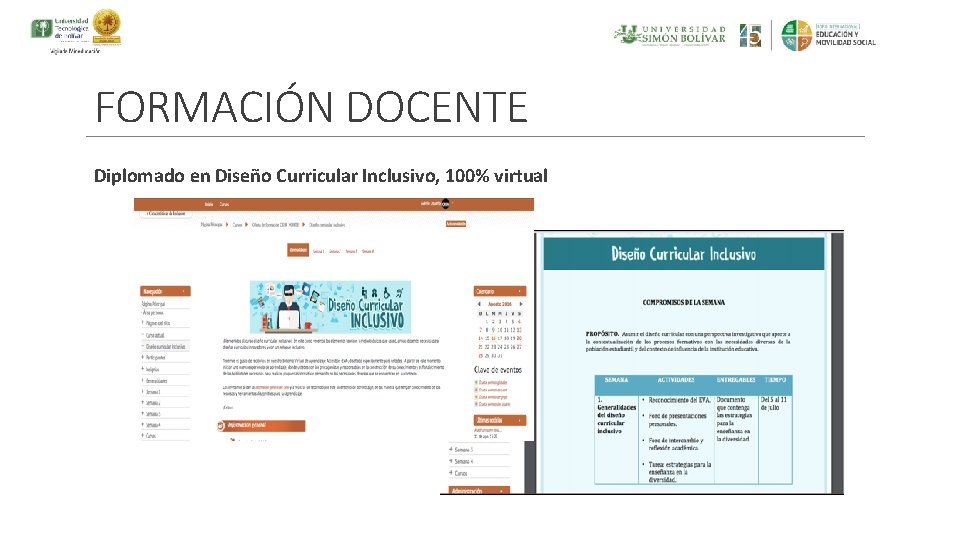
Task: Expand Páginas del sitio in navigation tree
Action: 143,323
